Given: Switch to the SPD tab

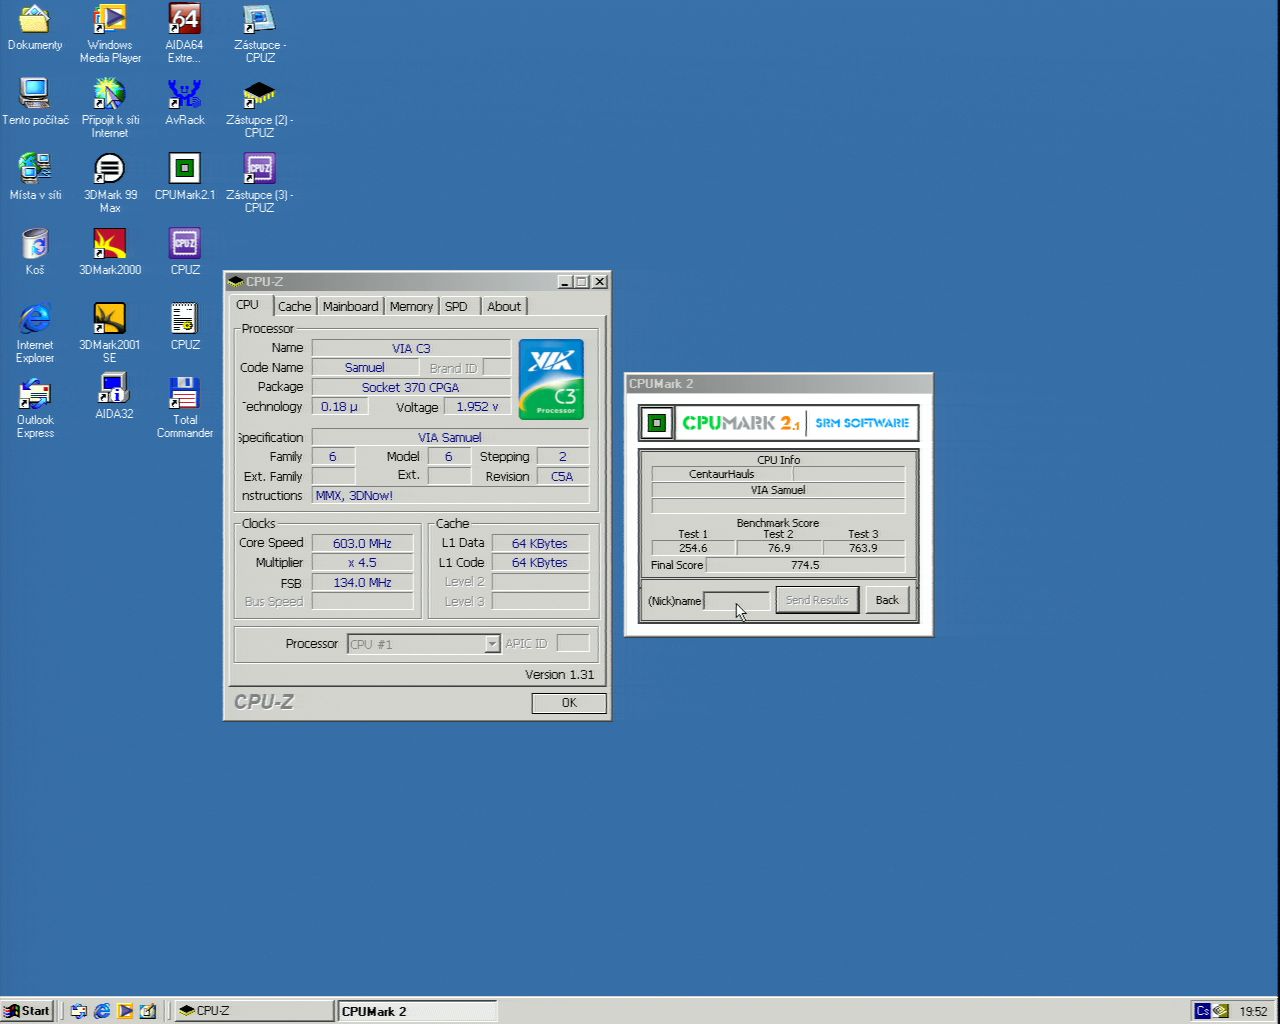Looking at the screenshot, I should coord(456,307).
